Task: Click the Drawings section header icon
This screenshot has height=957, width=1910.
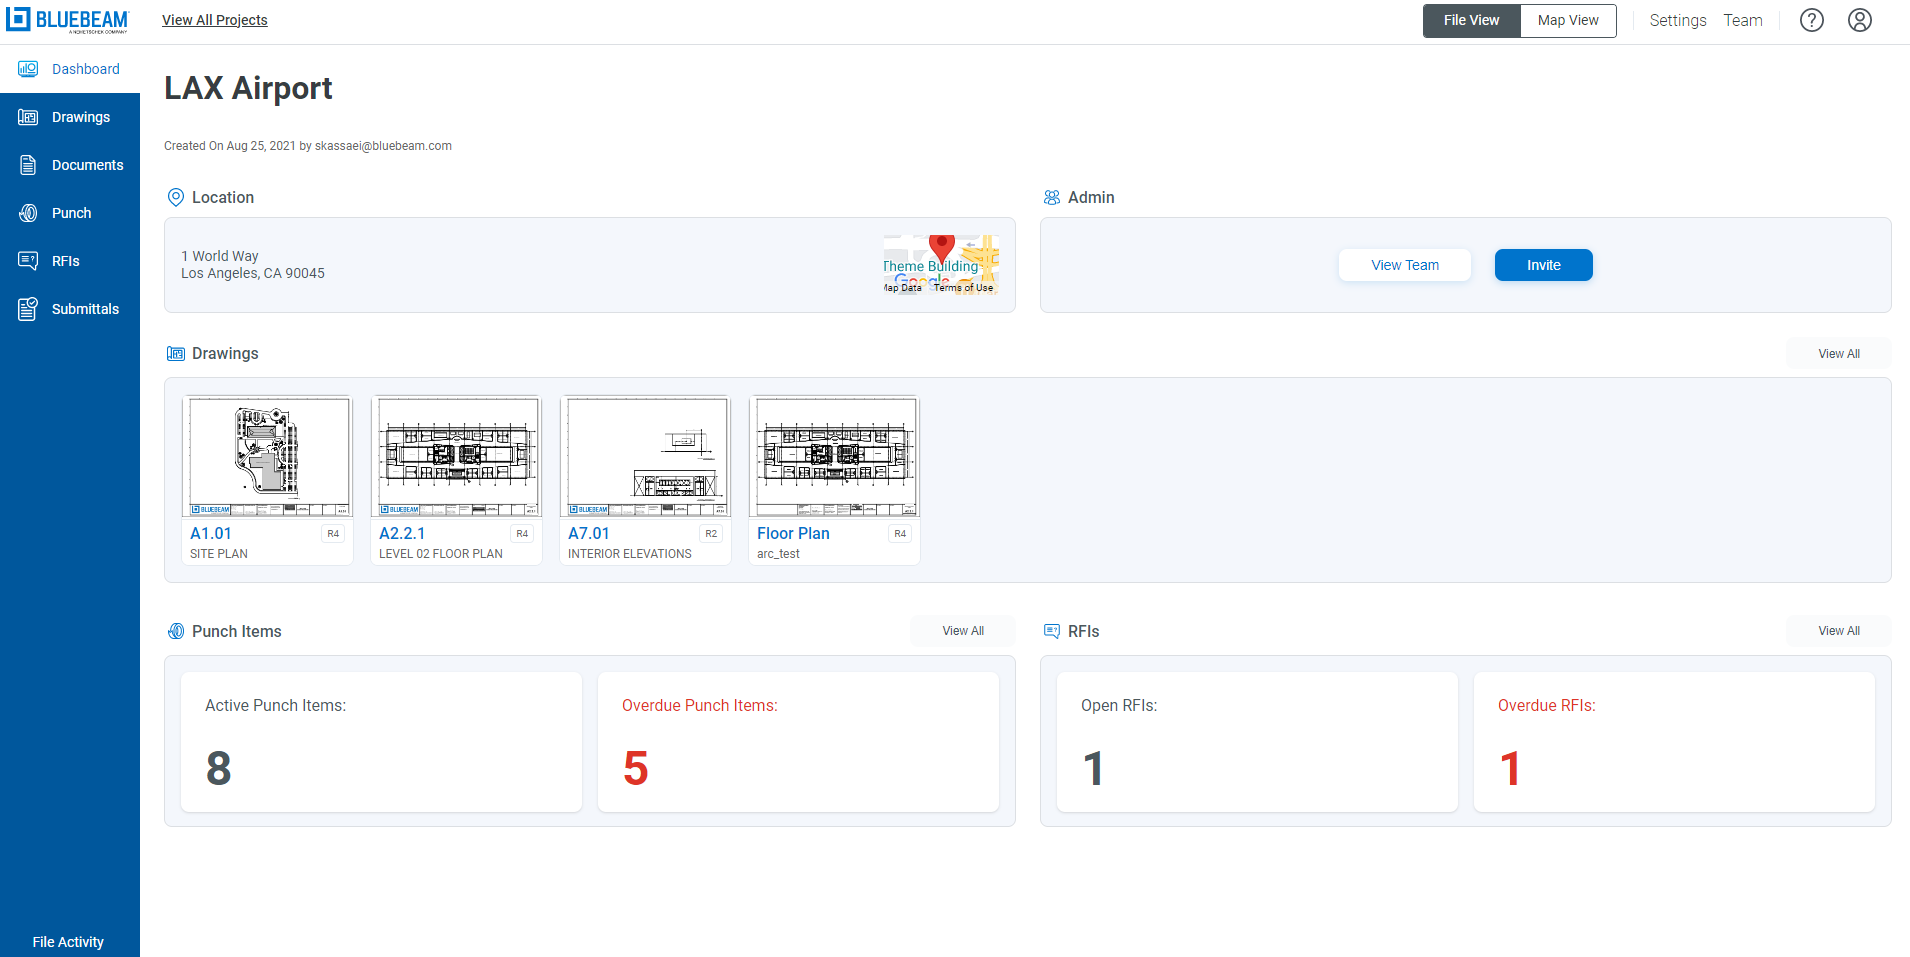Action: [176, 354]
